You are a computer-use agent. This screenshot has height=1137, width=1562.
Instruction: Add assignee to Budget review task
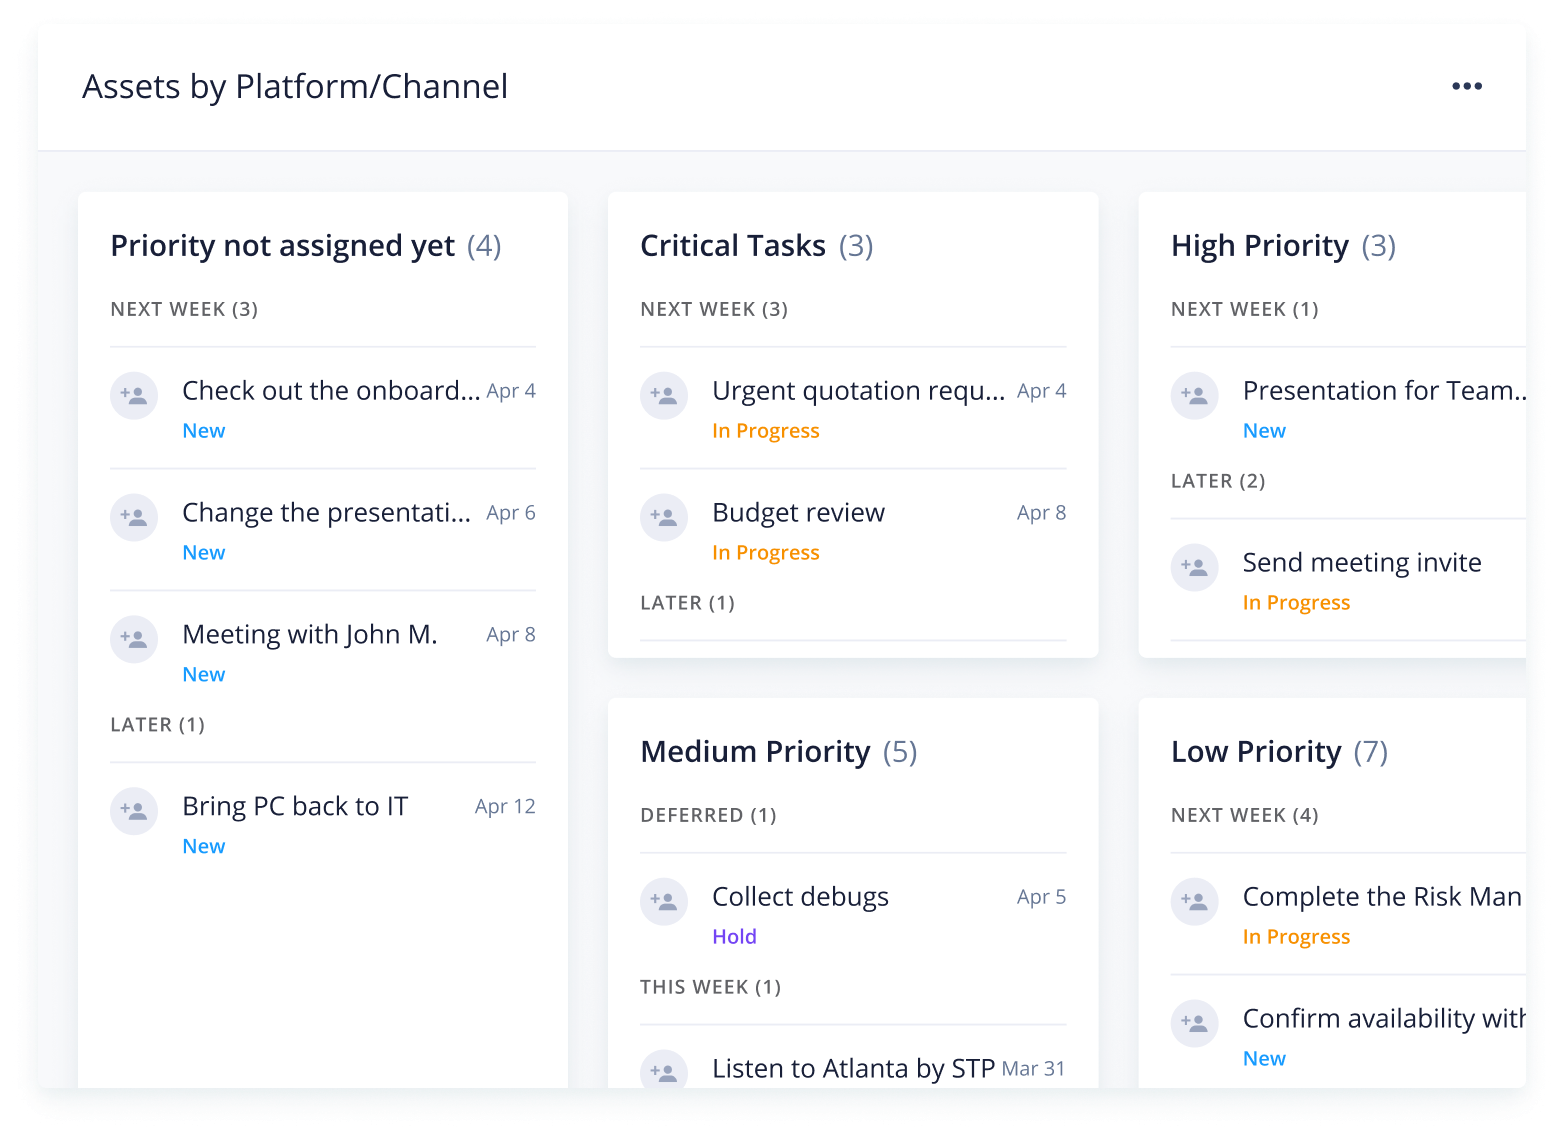point(664,518)
